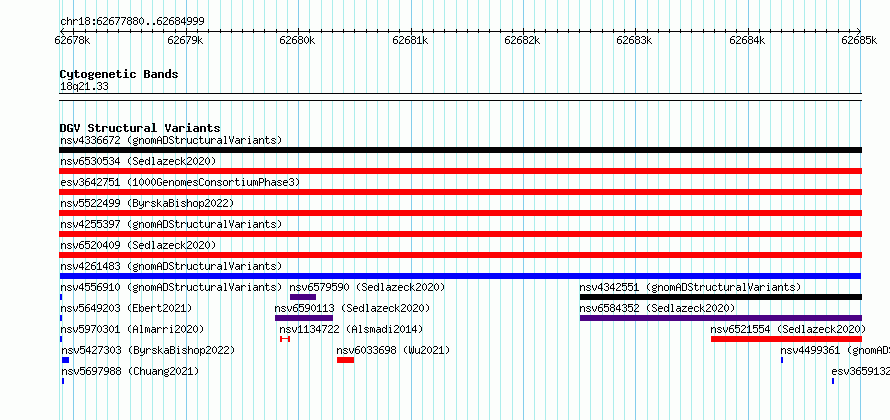Click the 62682k ruler label
Screen dimensions: 890x420
point(522,40)
